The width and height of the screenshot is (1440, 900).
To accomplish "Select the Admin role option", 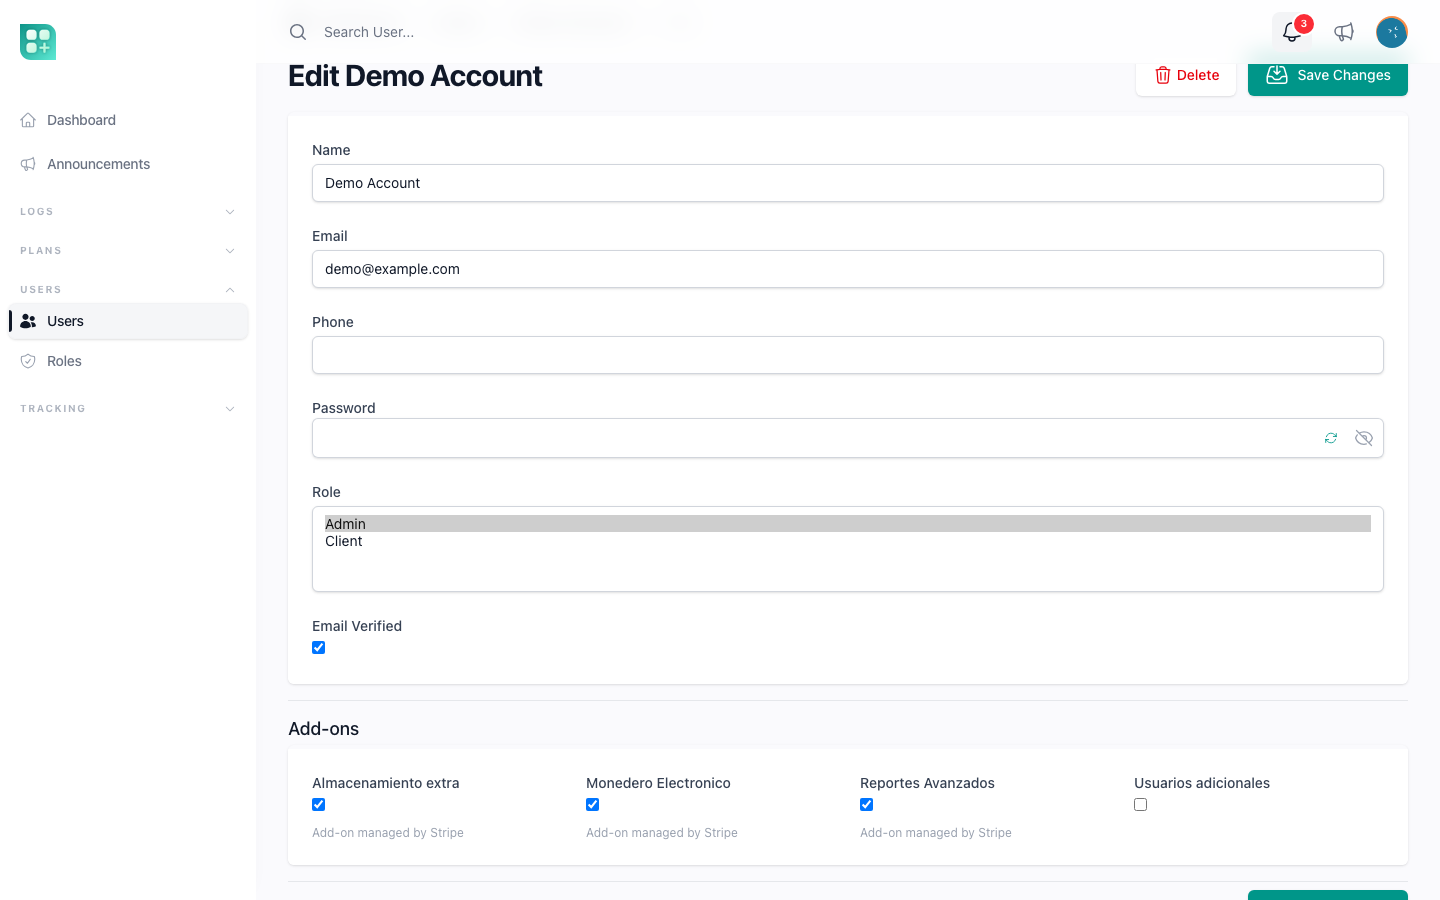I will point(847,524).
